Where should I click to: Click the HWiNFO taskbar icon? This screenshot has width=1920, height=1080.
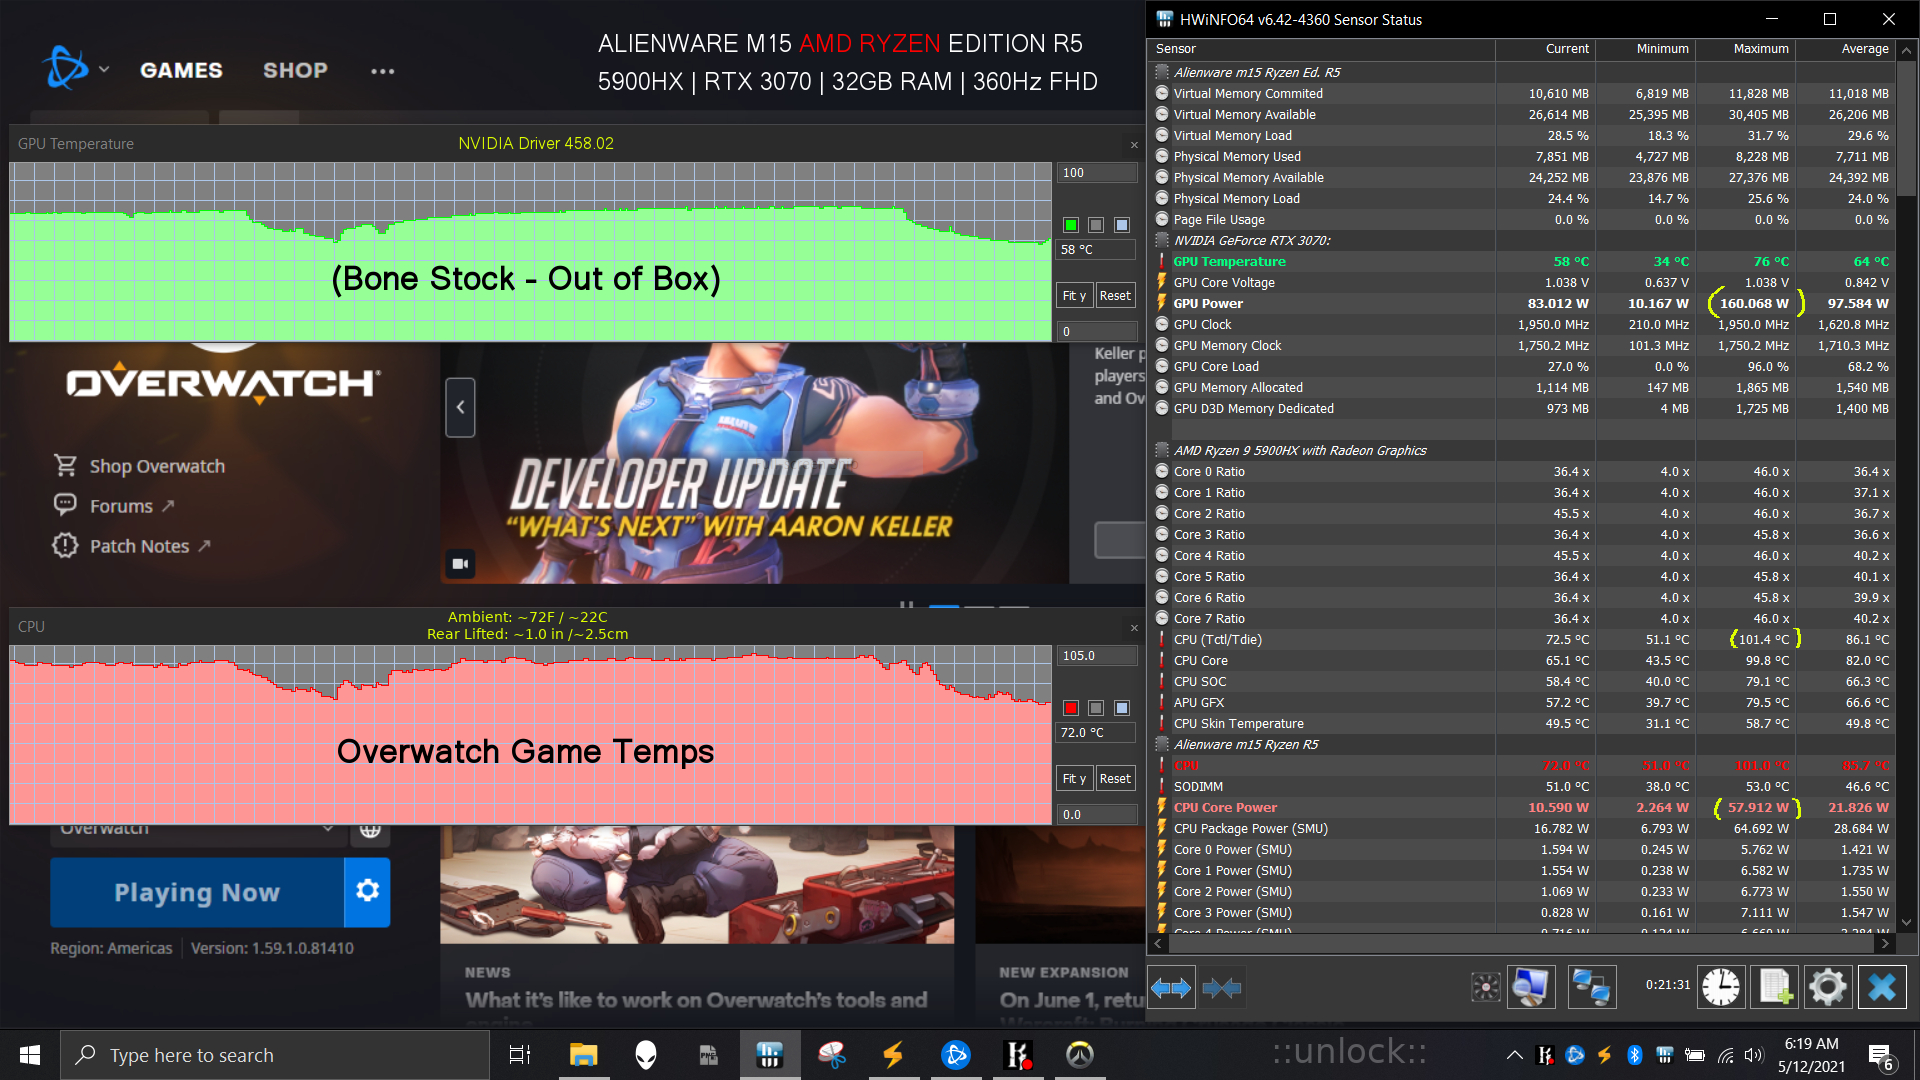pyautogui.click(x=770, y=1055)
